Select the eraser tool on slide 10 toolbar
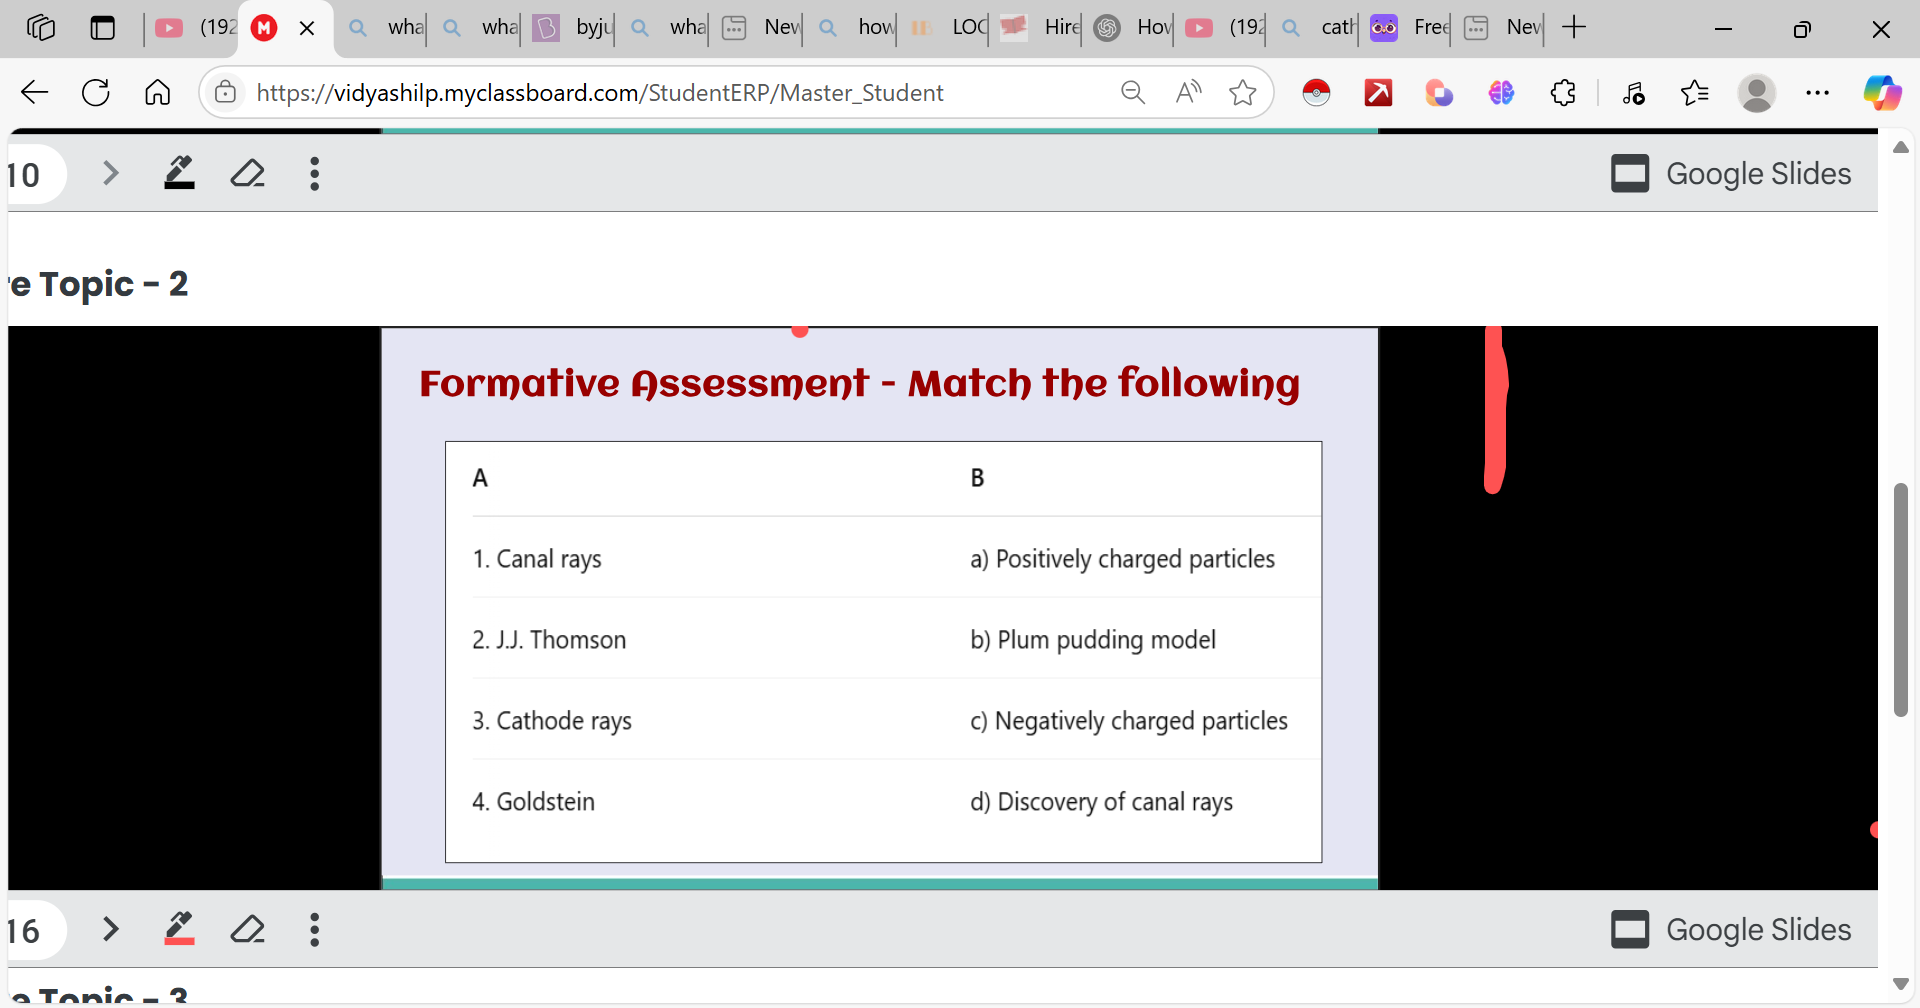Viewport: 1920px width, 1008px height. coord(247,173)
